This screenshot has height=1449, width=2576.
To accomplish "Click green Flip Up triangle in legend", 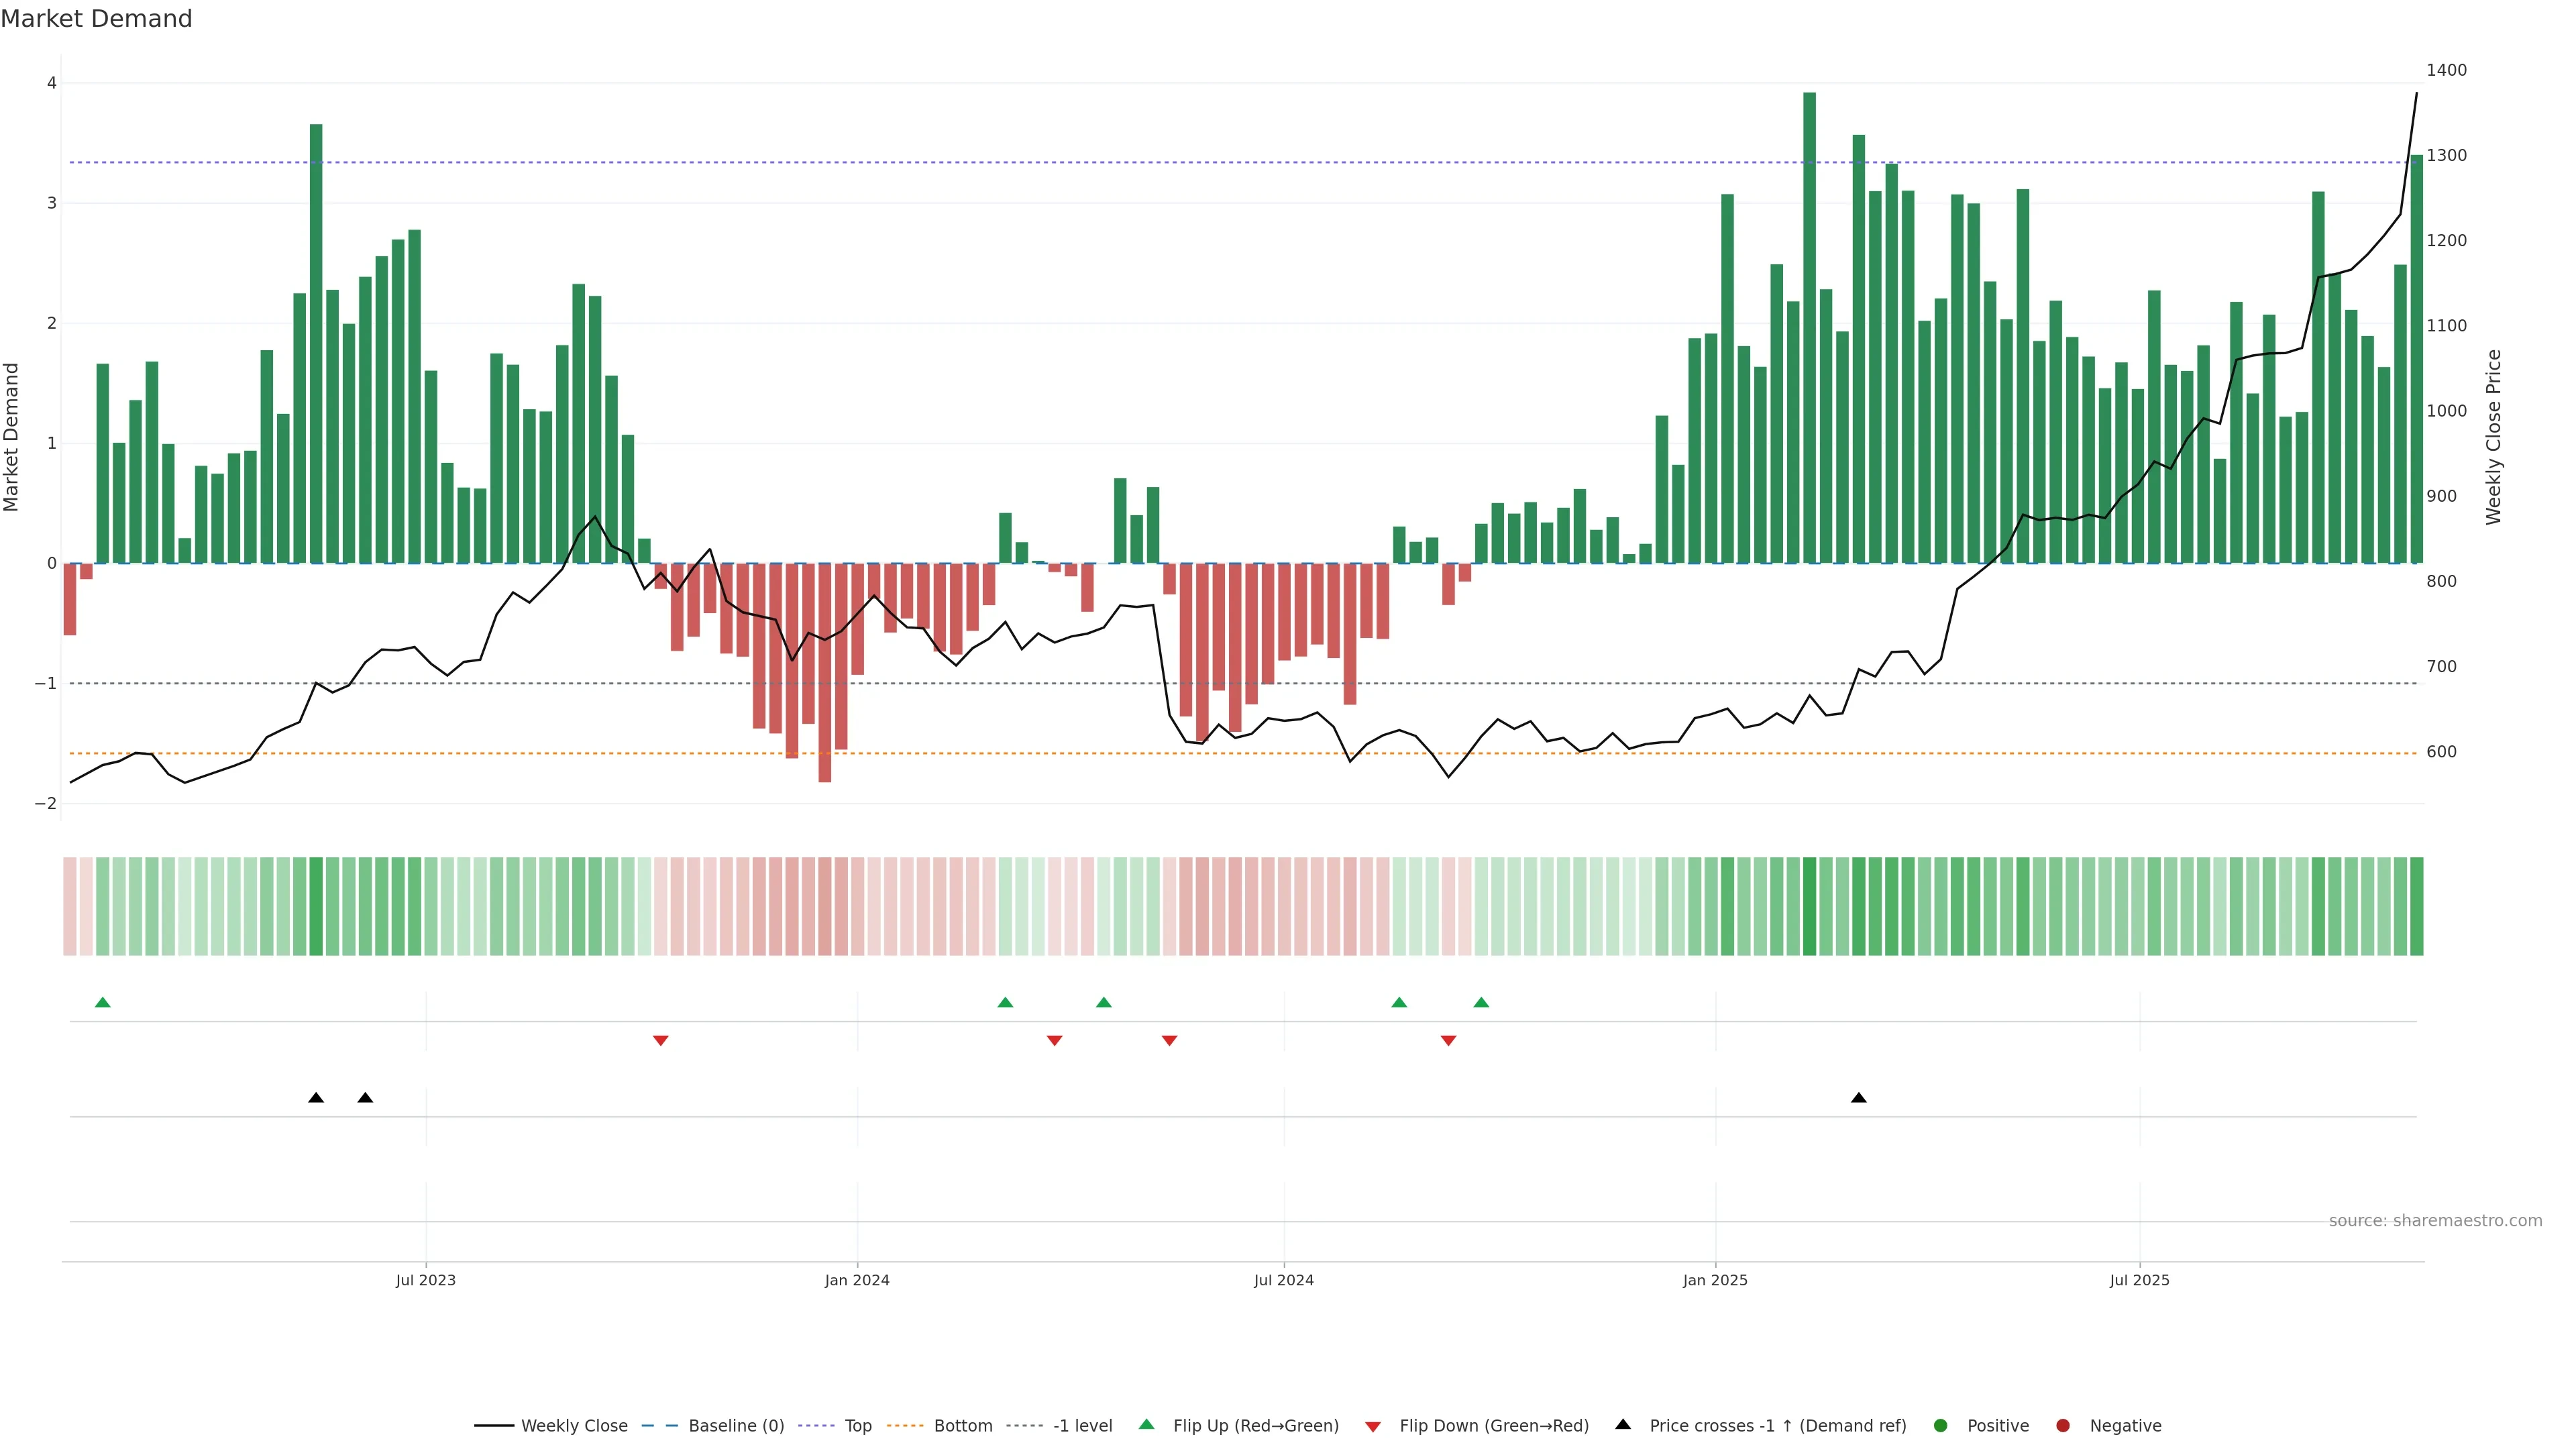I will point(1147,1425).
